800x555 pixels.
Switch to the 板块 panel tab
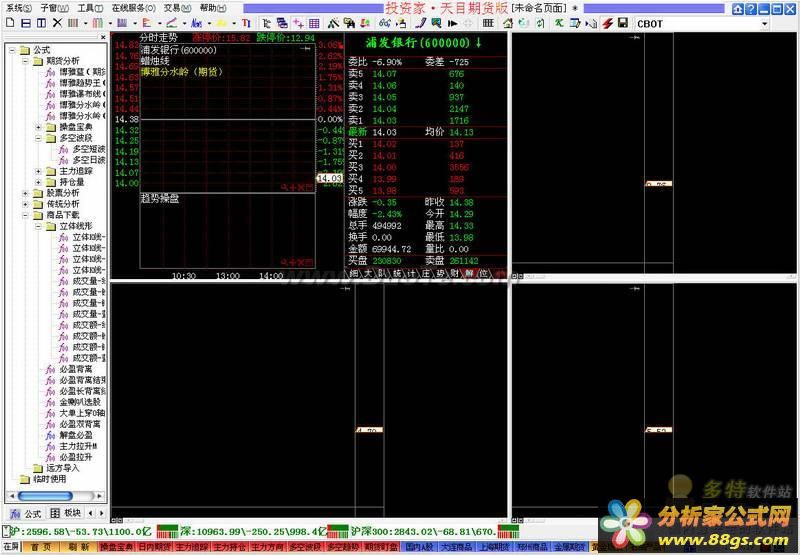point(66,513)
